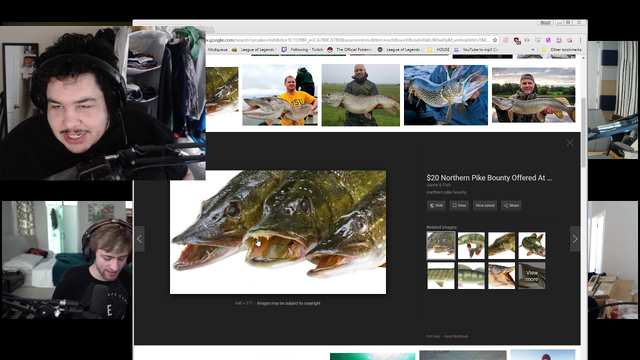
Task: Select the pike body close-up related image
Action: [x=441, y=276]
